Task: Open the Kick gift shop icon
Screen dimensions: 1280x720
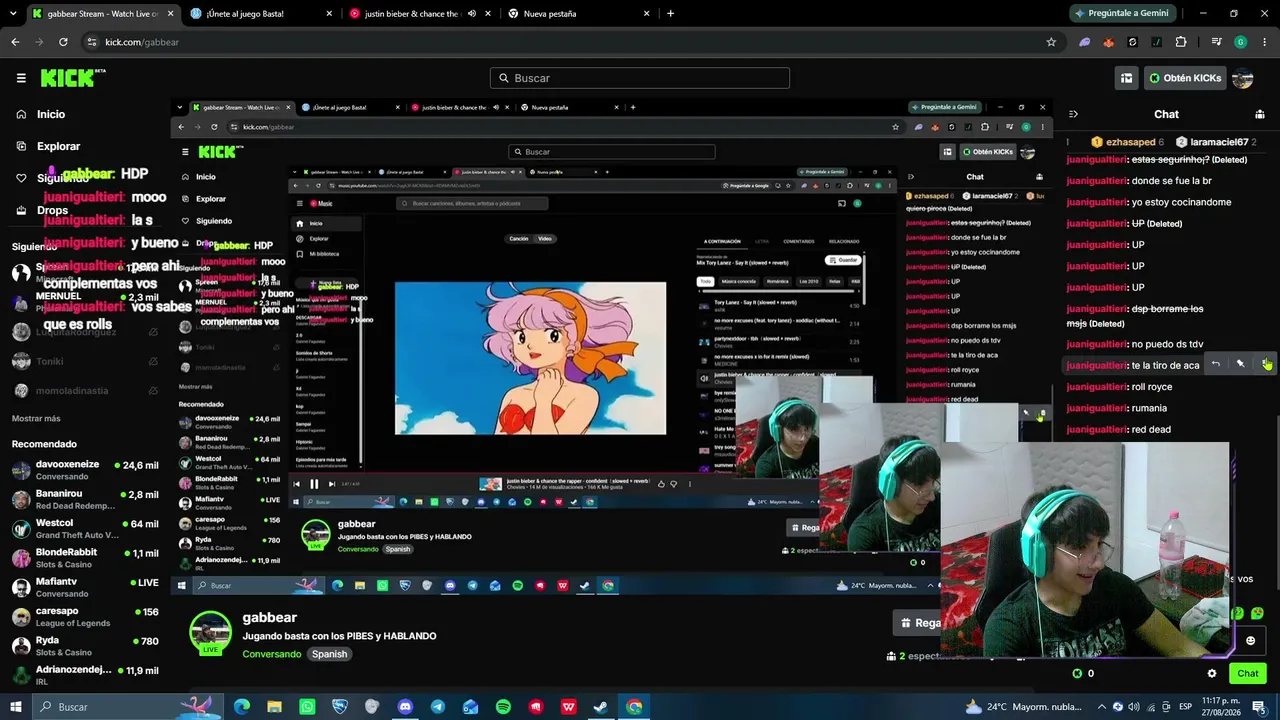Action: pos(1126,78)
